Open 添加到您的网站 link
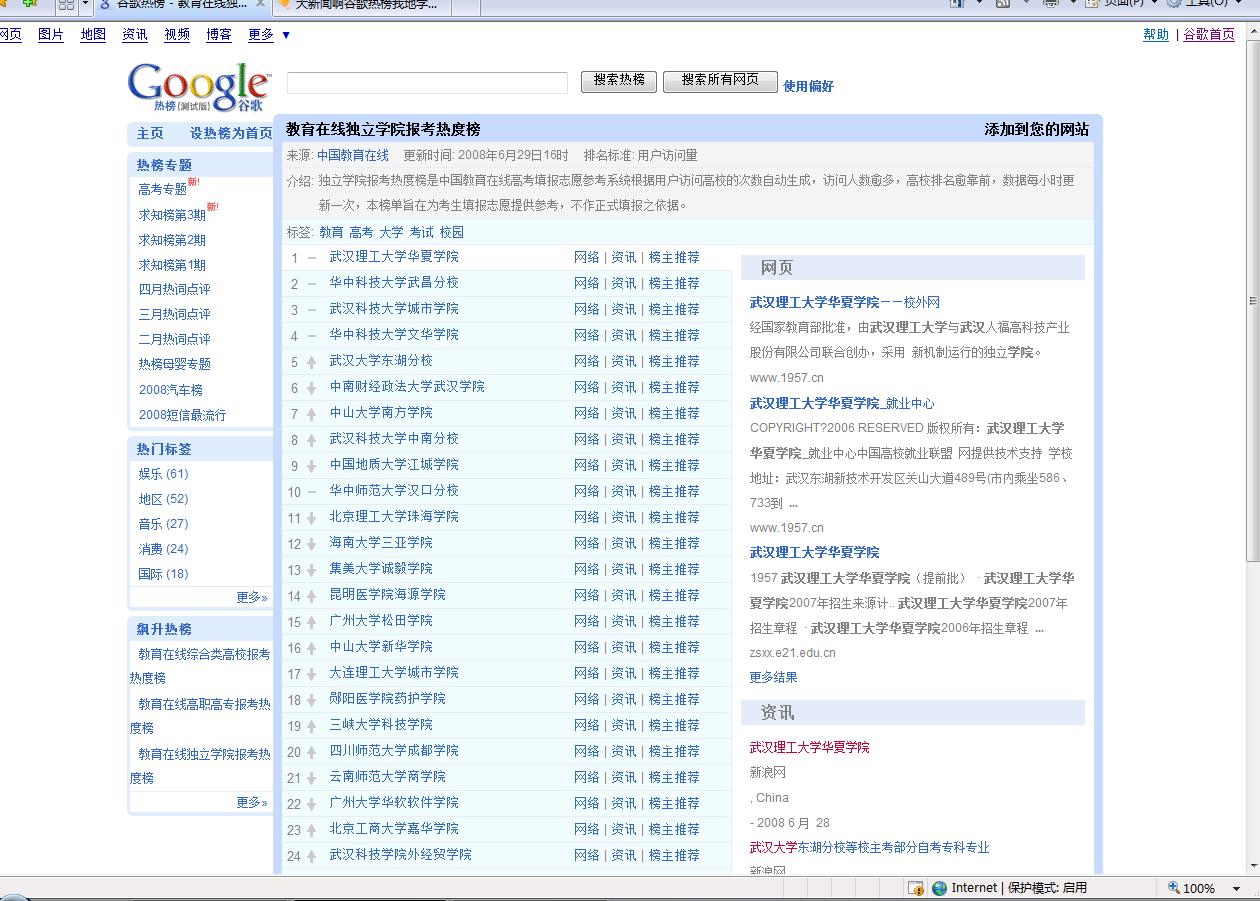1260x901 pixels. 1036,129
